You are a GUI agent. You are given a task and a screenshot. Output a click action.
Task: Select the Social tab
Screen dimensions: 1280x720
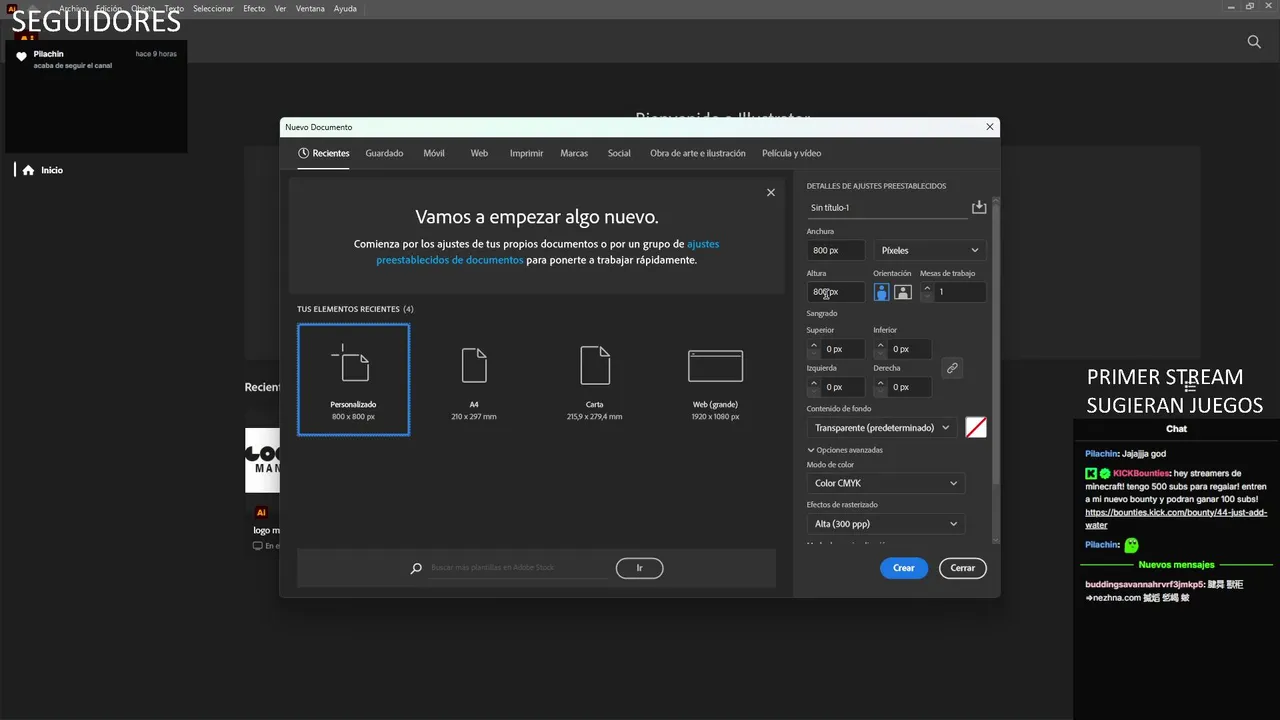pyautogui.click(x=619, y=153)
